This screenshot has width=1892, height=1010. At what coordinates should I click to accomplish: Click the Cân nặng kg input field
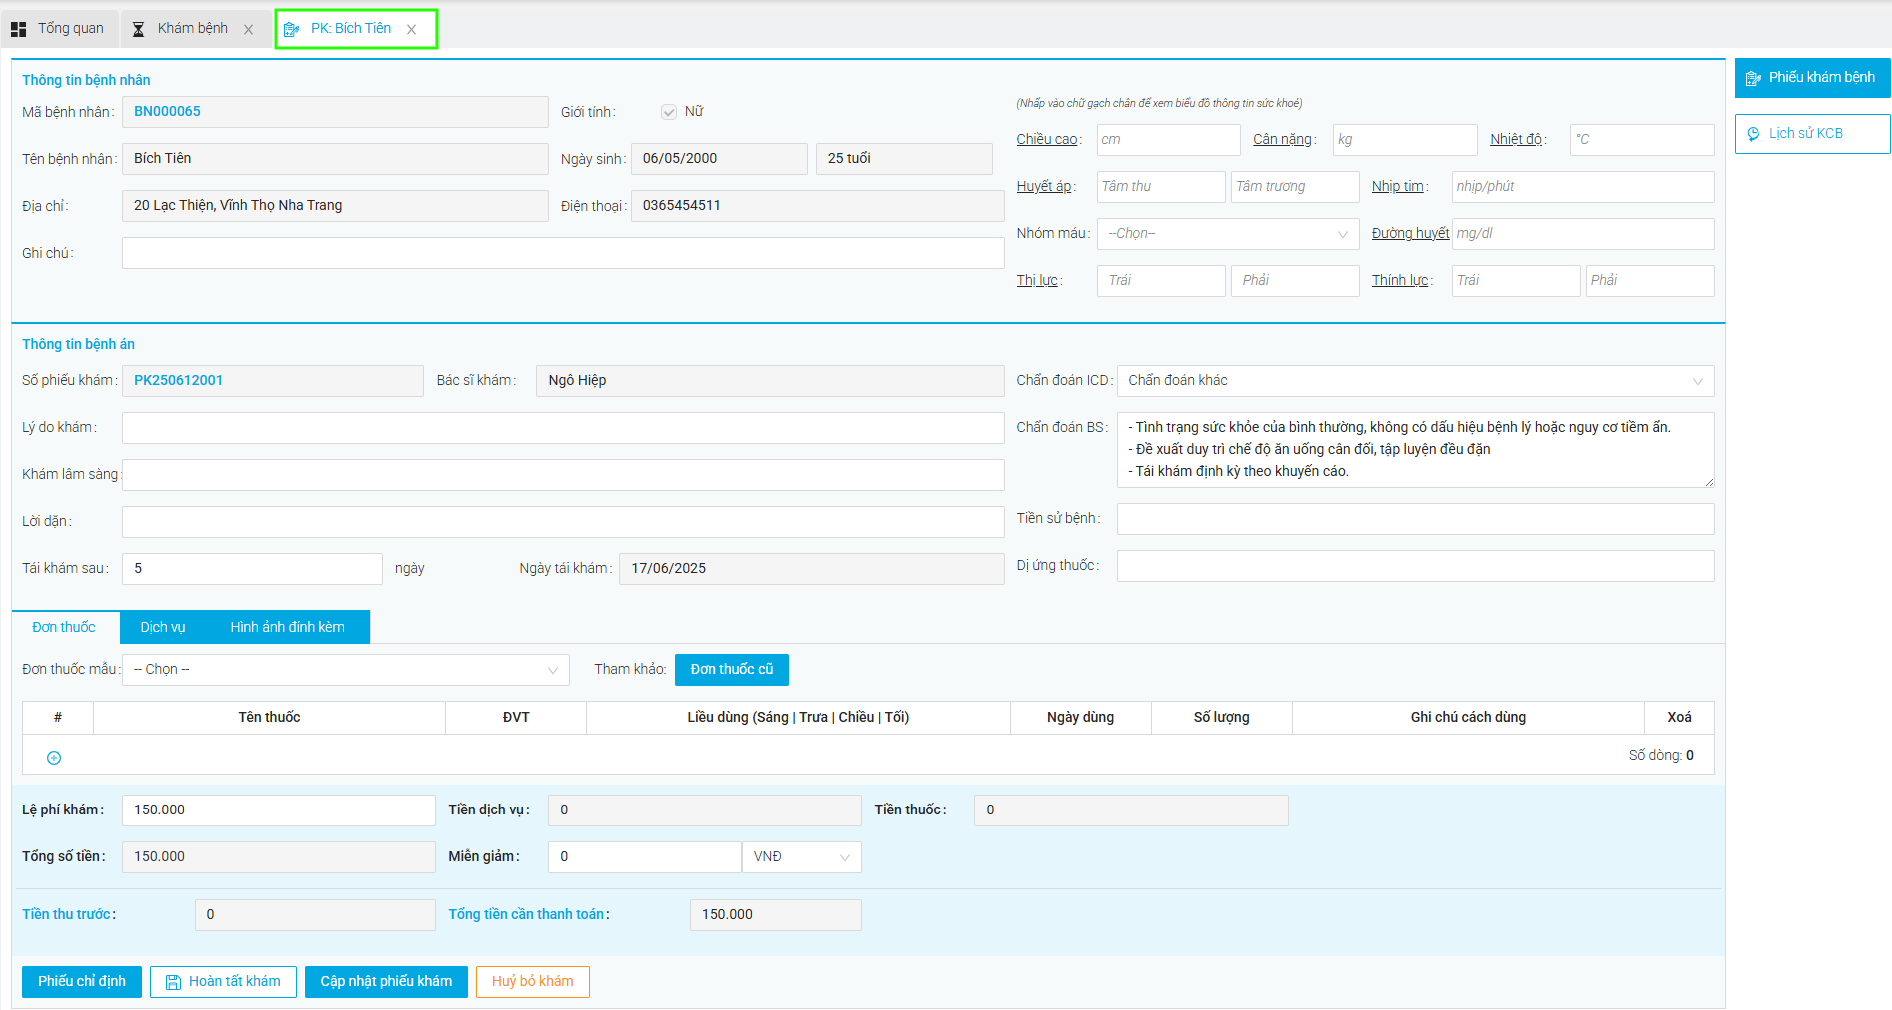tap(1405, 140)
